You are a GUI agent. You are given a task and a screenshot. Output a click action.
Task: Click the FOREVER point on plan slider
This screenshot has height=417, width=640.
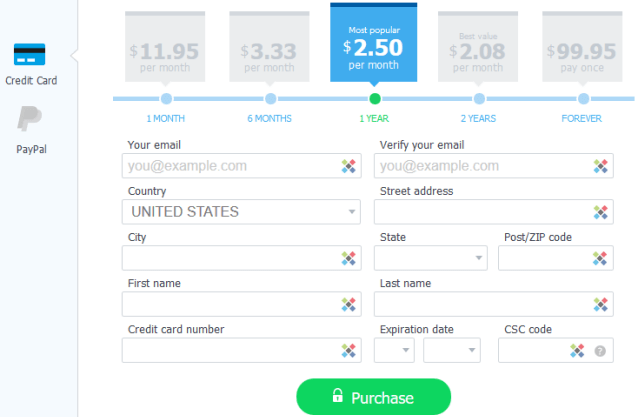pyautogui.click(x=583, y=98)
